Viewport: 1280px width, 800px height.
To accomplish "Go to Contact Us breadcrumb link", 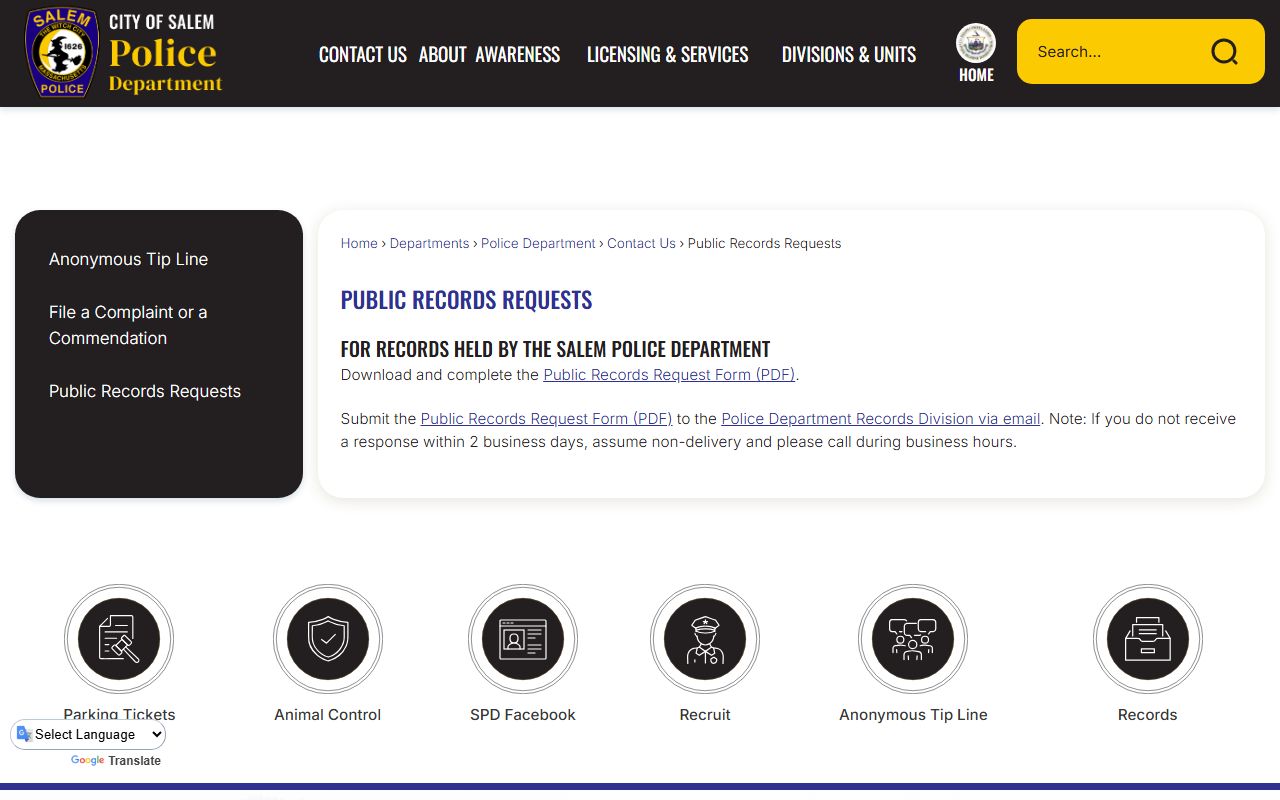I will [641, 243].
